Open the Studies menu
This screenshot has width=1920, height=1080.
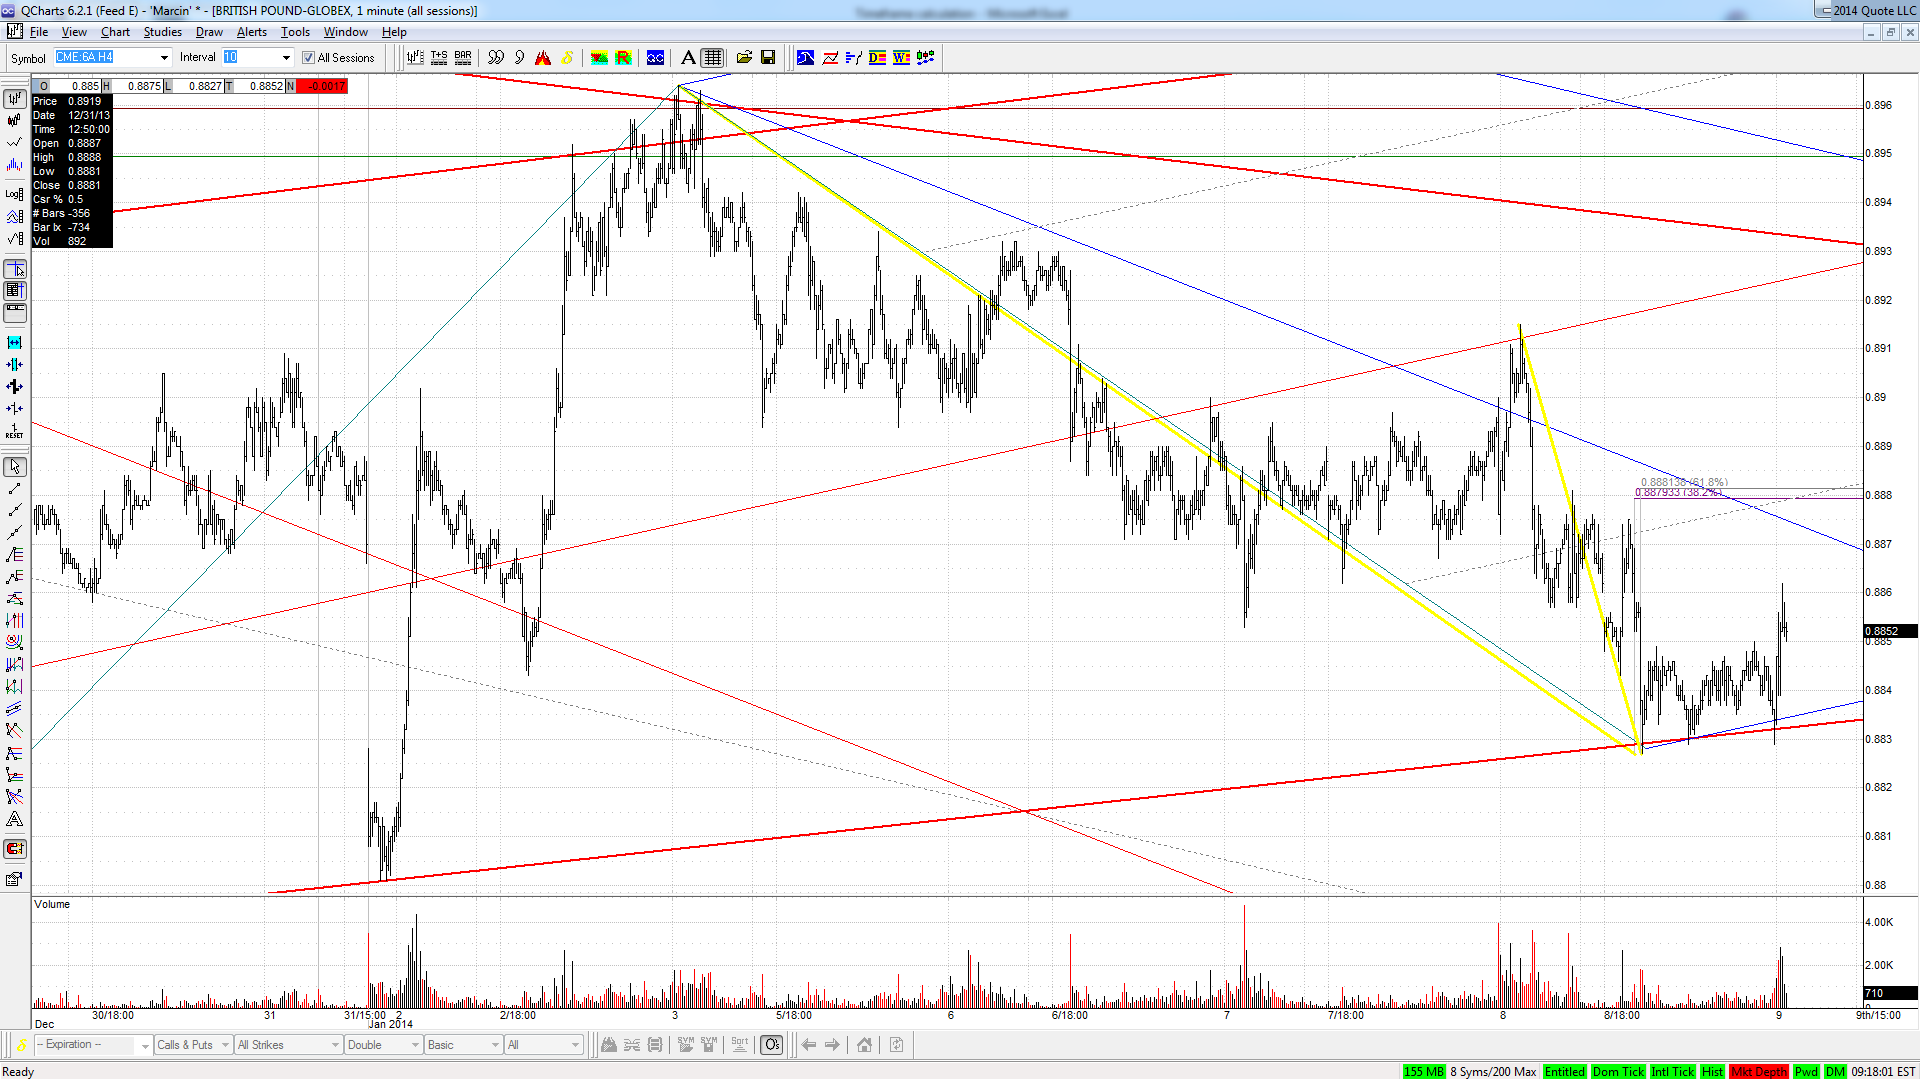point(162,32)
